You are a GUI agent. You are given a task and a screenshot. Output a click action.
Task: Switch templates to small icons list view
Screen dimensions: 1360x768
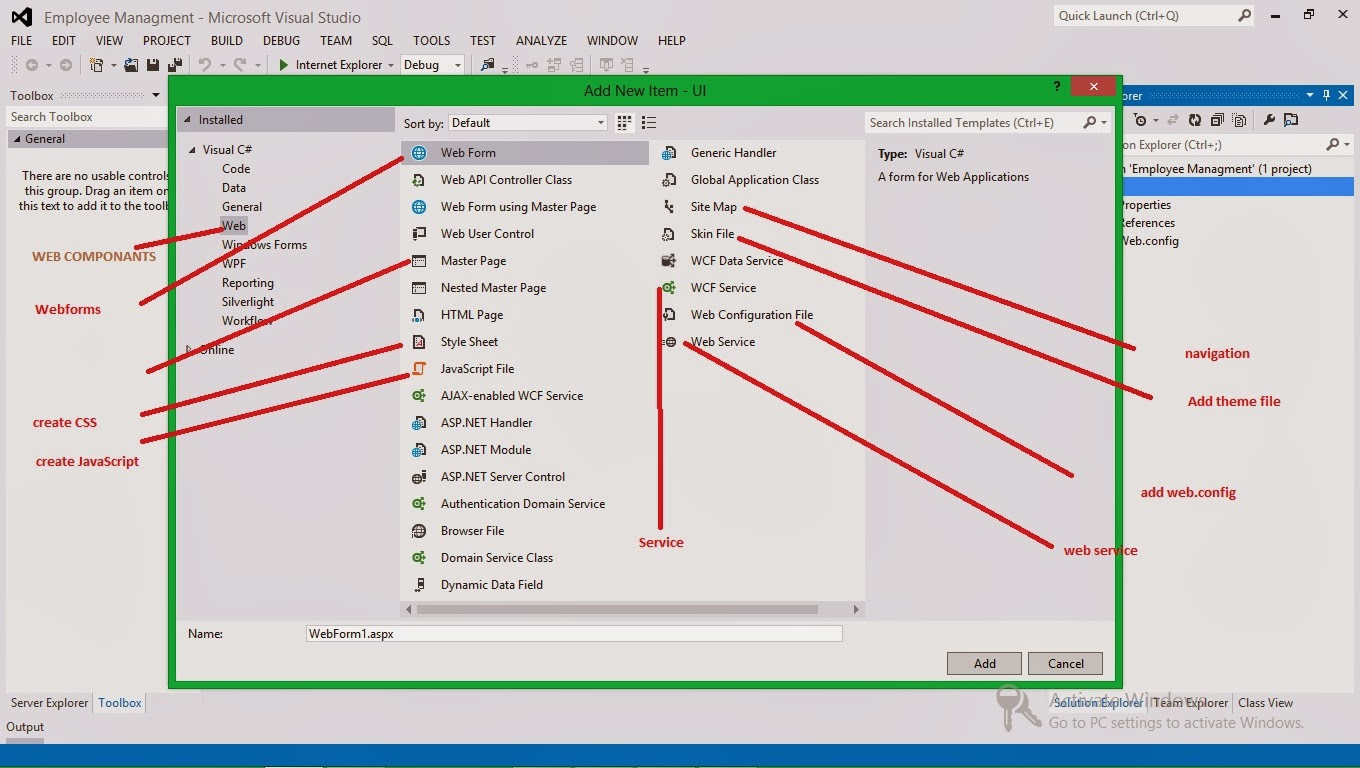coord(648,122)
